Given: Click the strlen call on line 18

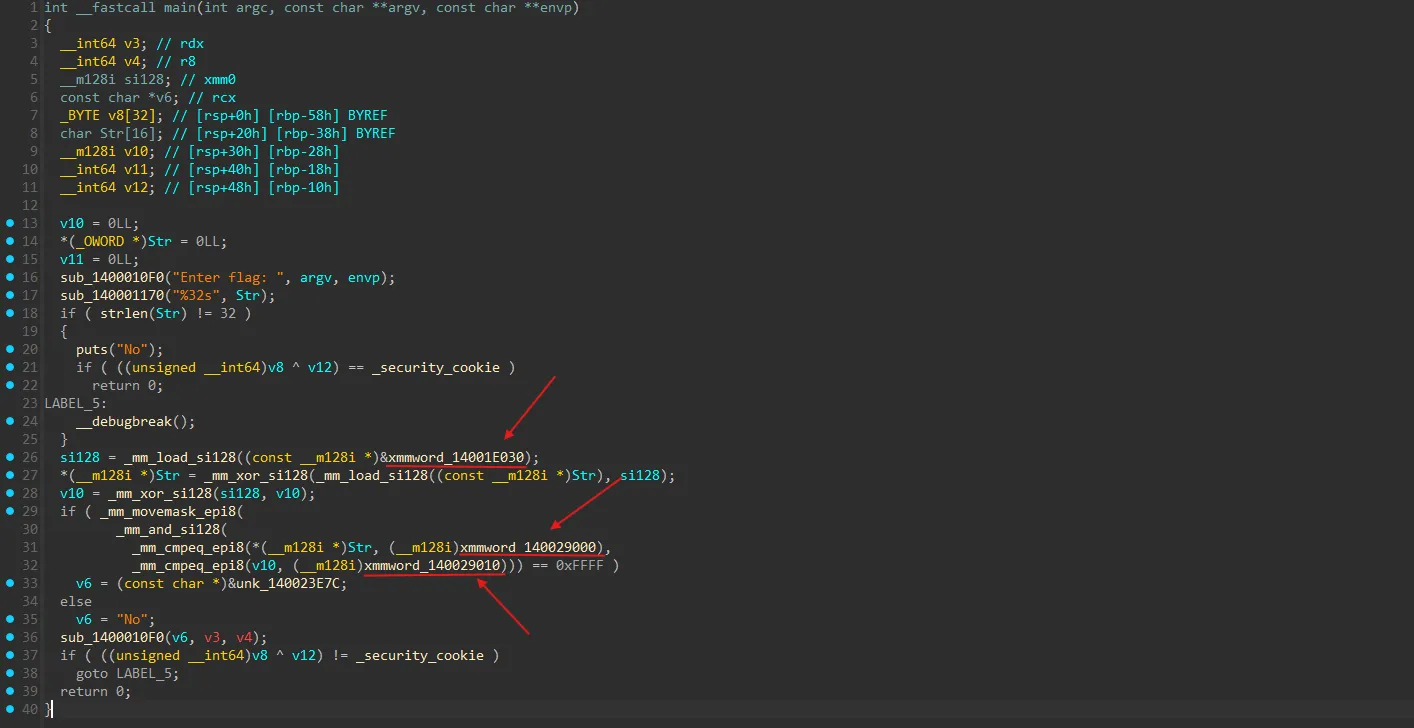Looking at the screenshot, I should pos(124,313).
